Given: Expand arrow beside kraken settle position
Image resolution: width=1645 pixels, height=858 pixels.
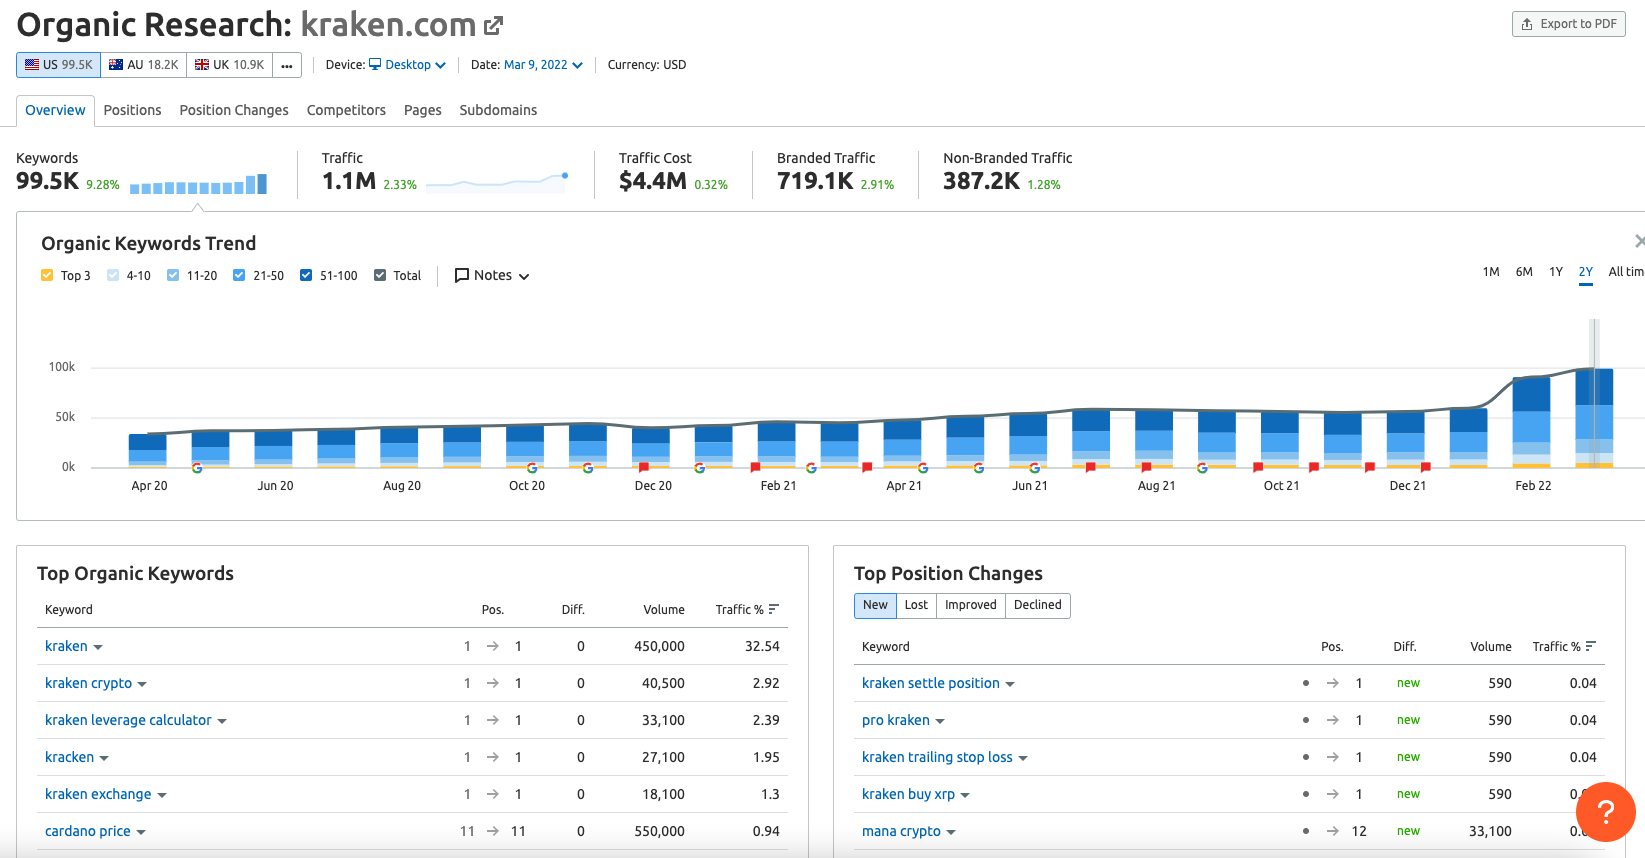Looking at the screenshot, I should 1010,685.
